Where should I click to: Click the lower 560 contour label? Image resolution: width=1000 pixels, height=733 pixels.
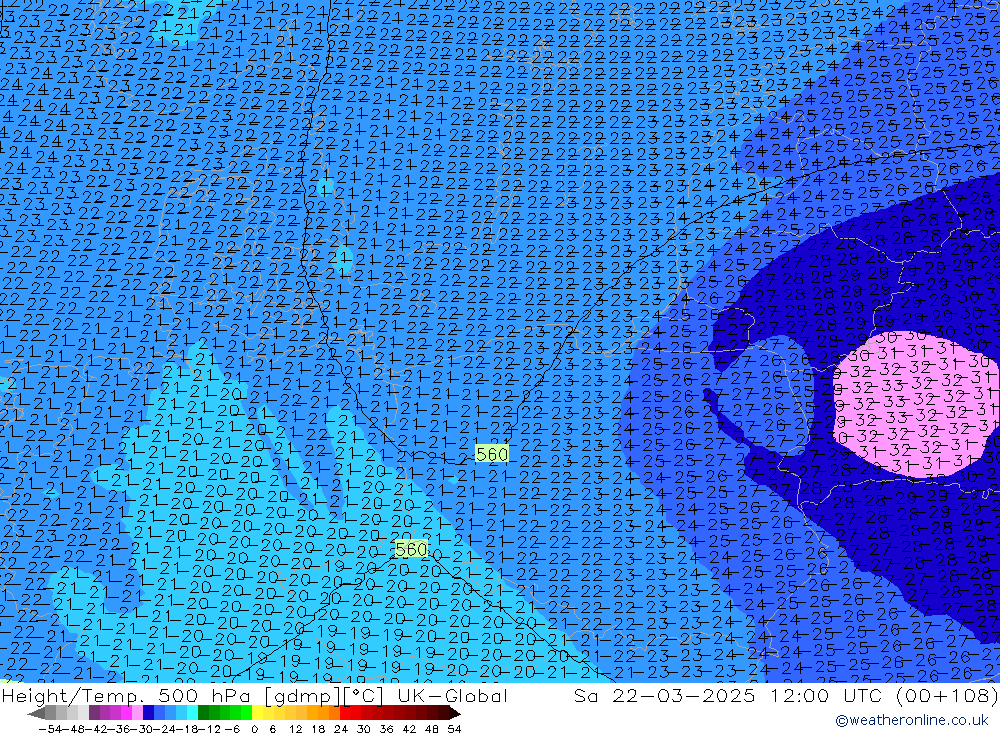tap(411, 549)
